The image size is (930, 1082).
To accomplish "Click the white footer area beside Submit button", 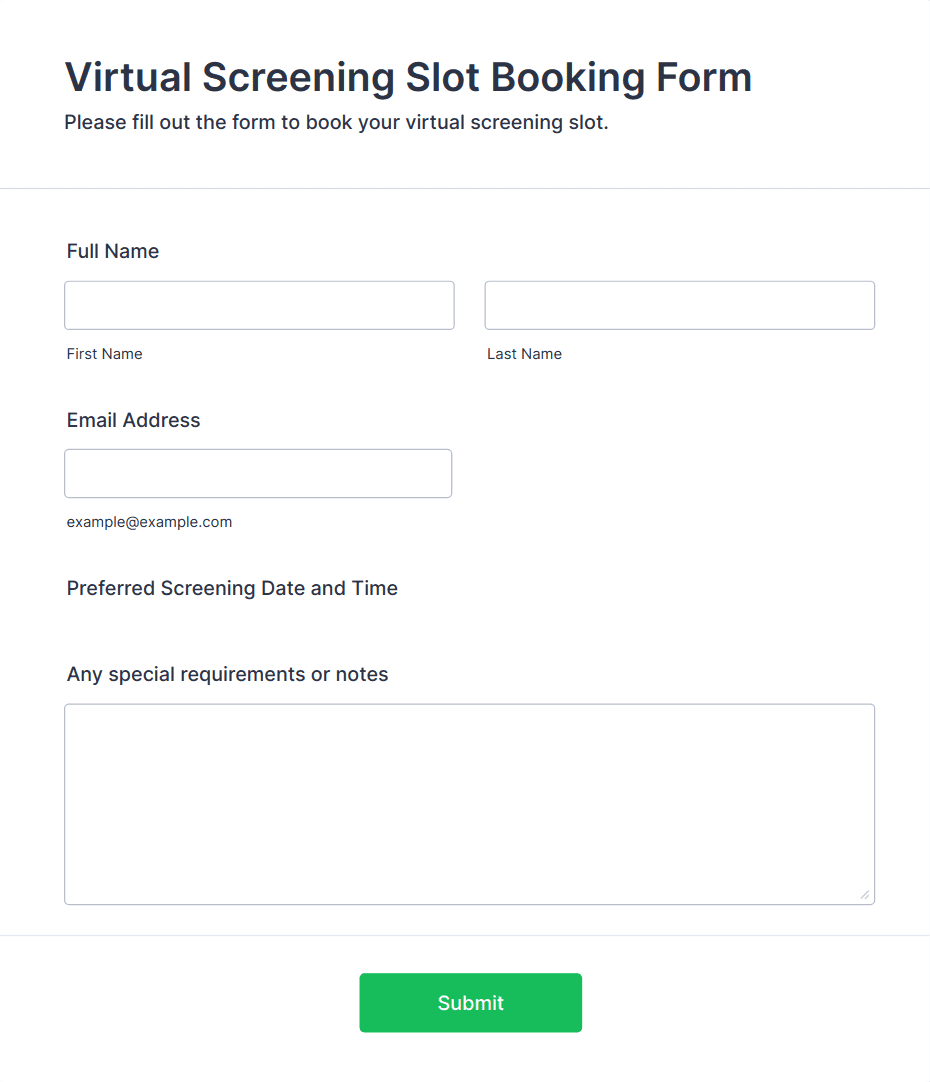I will click(752, 1003).
